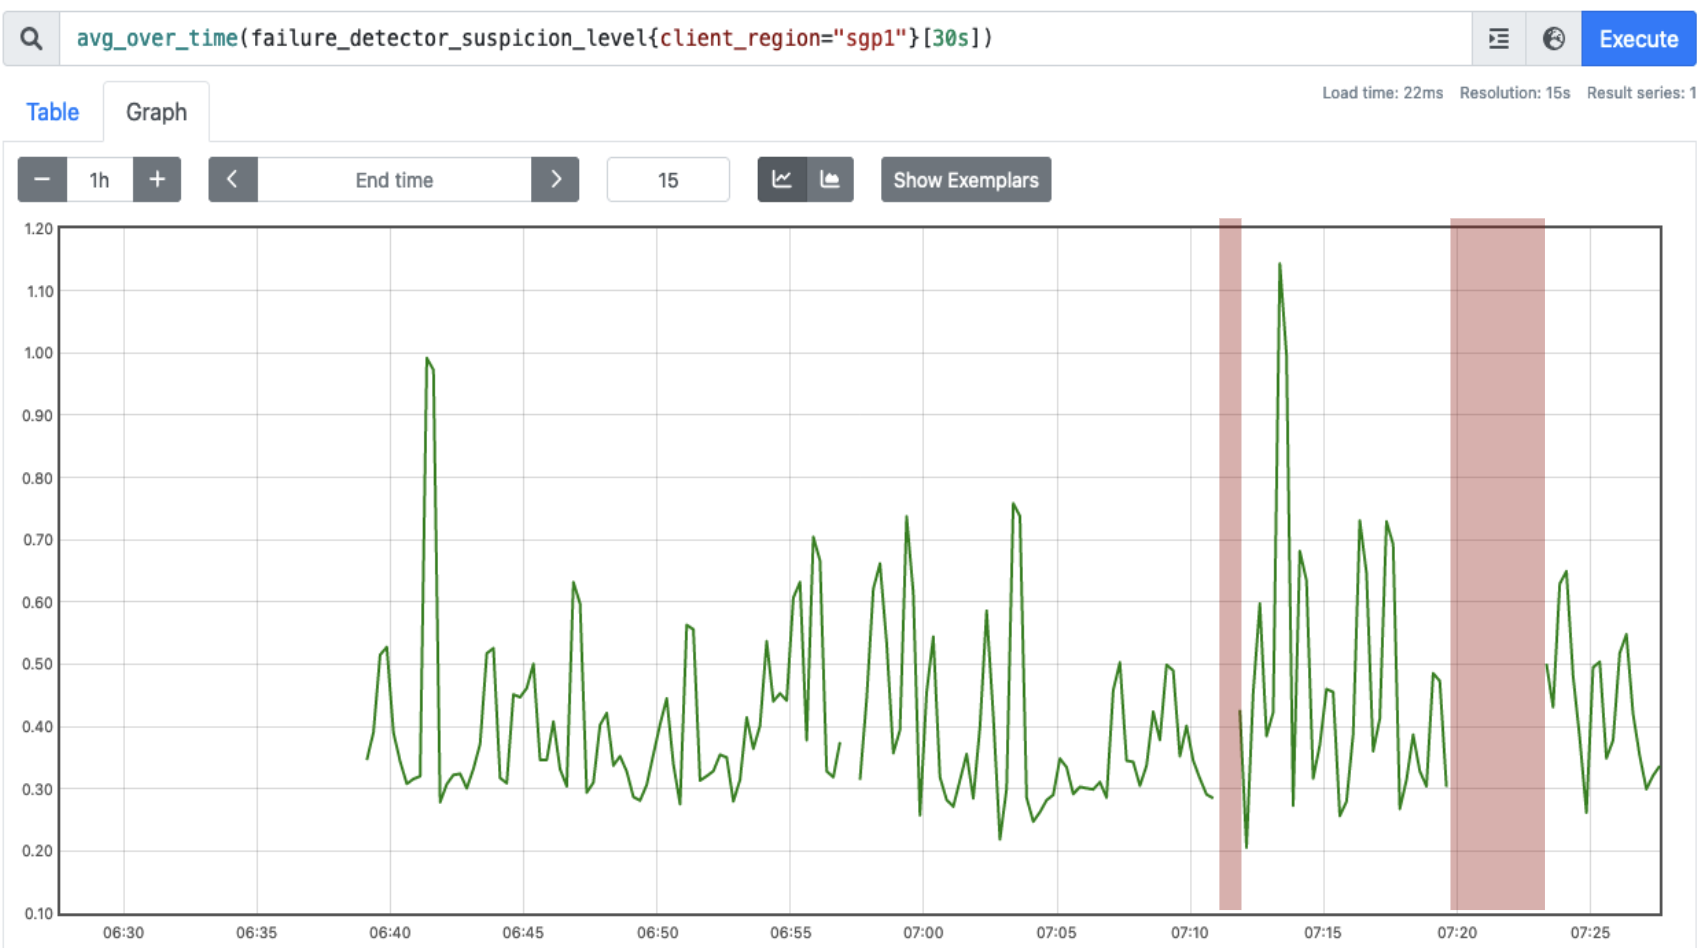The height and width of the screenshot is (948, 1698).
Task: Focus the avg_over_time query expression field
Action: tap(760, 39)
